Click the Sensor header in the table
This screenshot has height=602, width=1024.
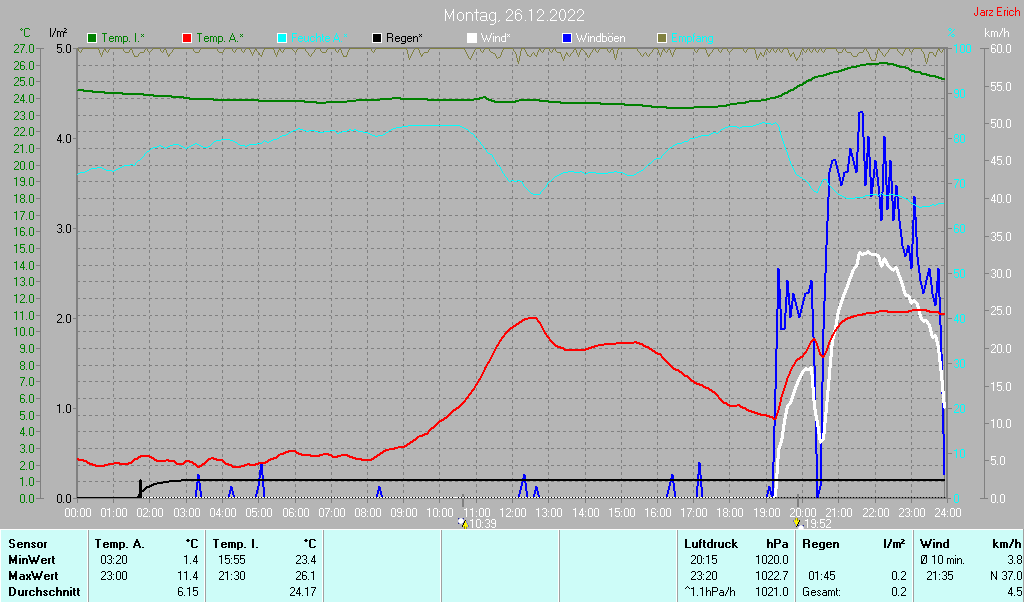pyautogui.click(x=27, y=545)
